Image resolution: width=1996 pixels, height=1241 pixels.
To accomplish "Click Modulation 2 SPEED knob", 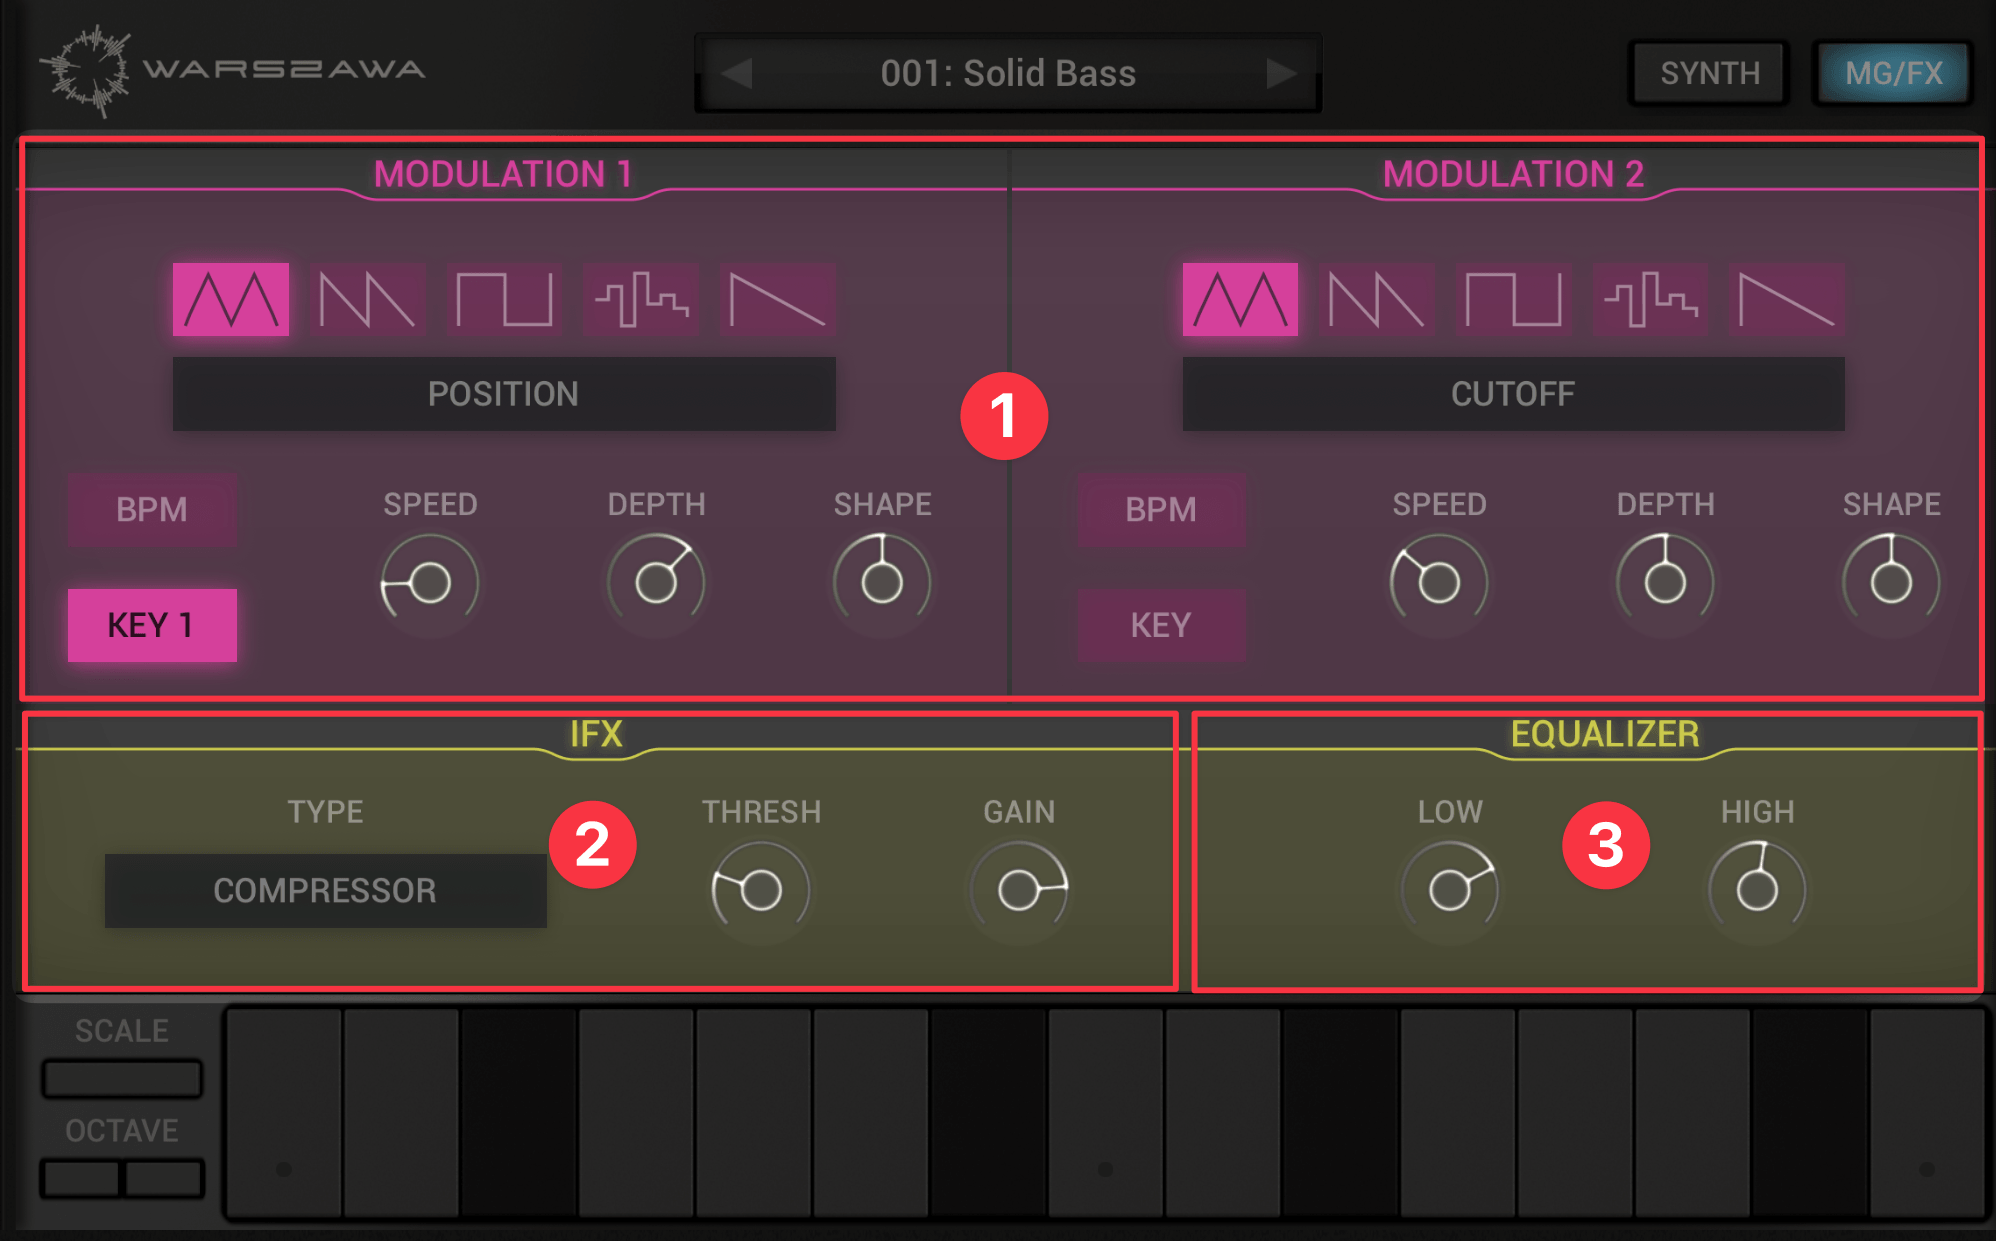I will pos(1439,583).
